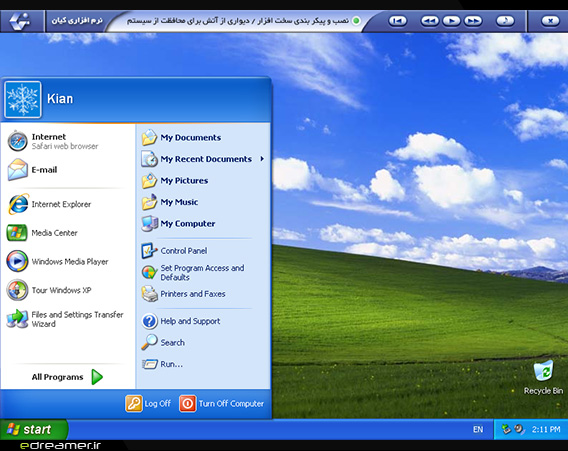Expand My Recent Documents submenu arrow
Image resolution: width=568 pixels, height=451 pixels.
coord(262,159)
